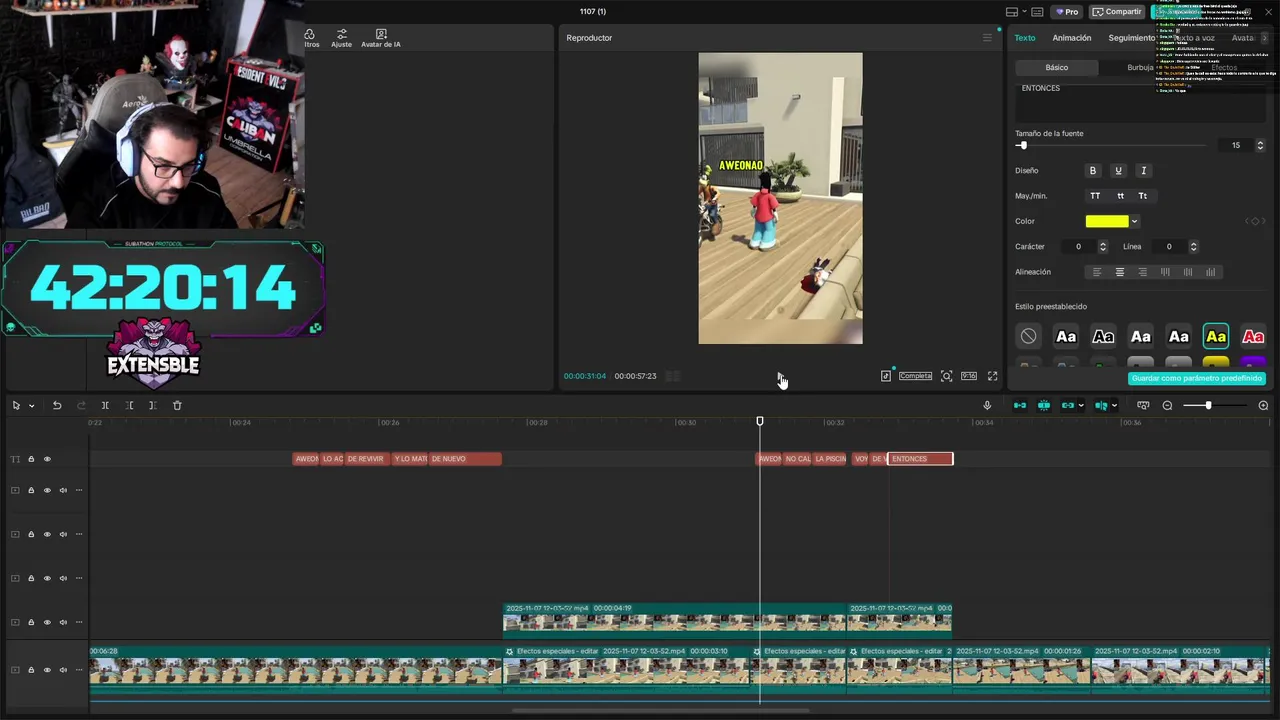Click the Línea spacing stepper

click(x=1193, y=246)
